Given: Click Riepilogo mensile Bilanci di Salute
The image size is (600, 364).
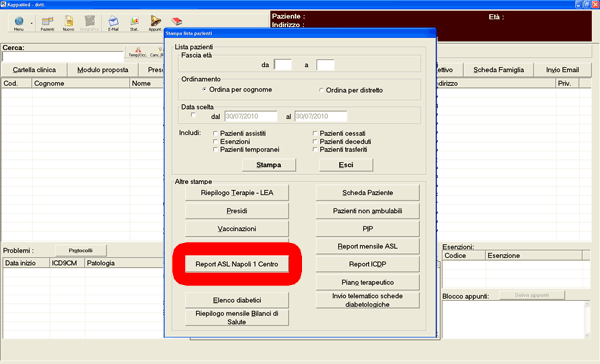Looking at the screenshot, I should [237, 318].
